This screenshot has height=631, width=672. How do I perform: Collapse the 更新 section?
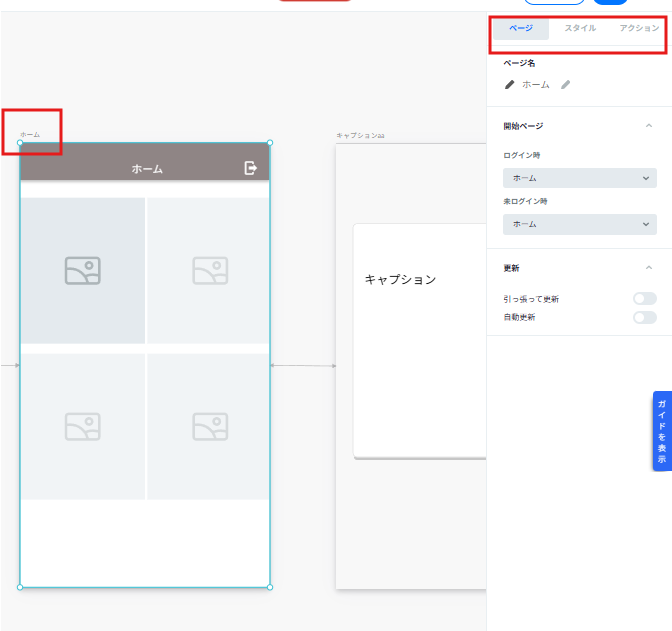[x=649, y=268]
